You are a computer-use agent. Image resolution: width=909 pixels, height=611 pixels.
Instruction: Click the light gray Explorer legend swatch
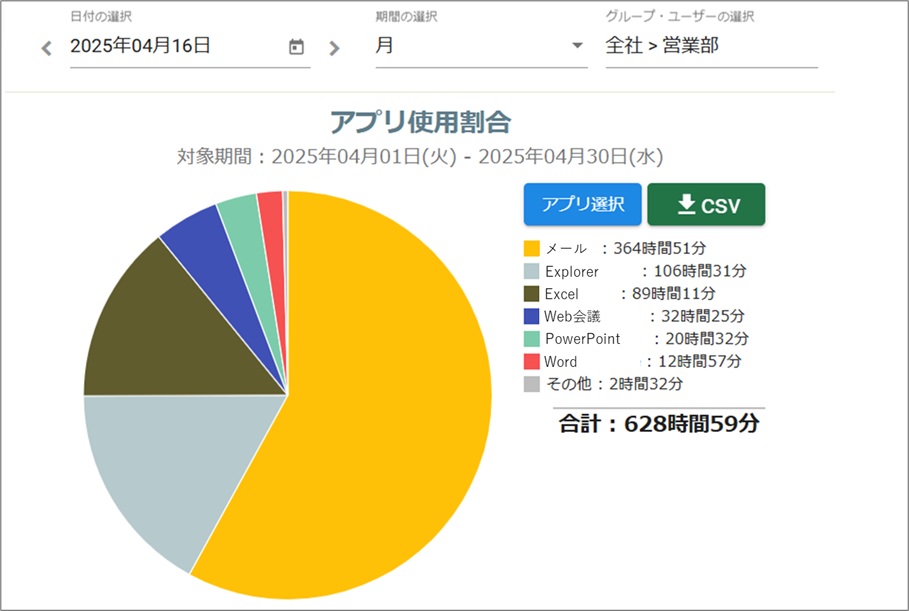point(532,271)
